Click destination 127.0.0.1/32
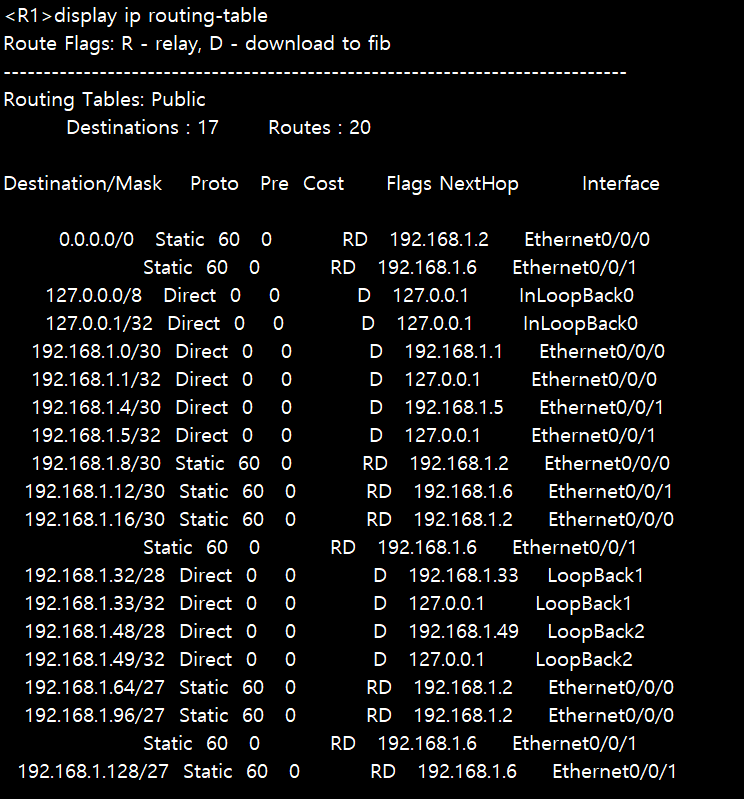The image size is (744, 799). [x=99, y=324]
